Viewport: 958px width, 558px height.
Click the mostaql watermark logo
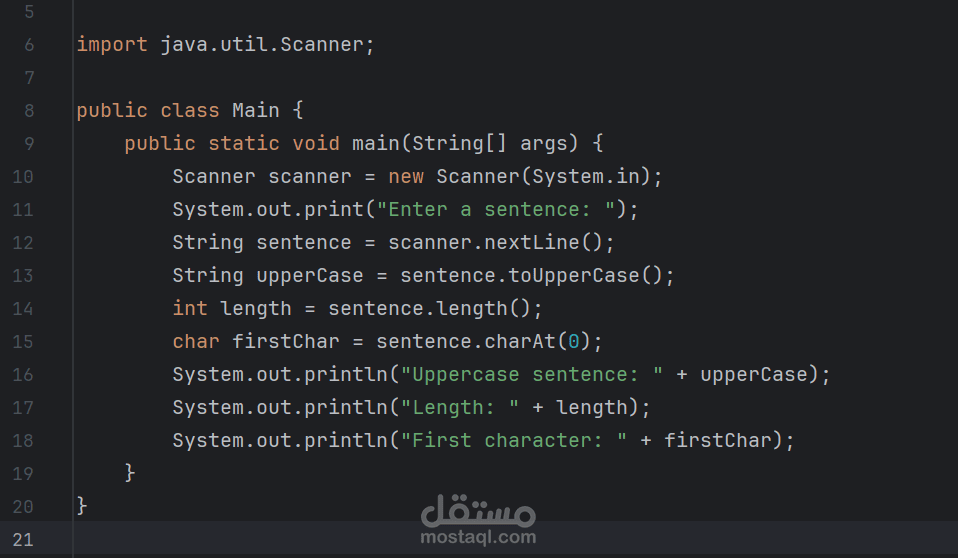(x=478, y=510)
